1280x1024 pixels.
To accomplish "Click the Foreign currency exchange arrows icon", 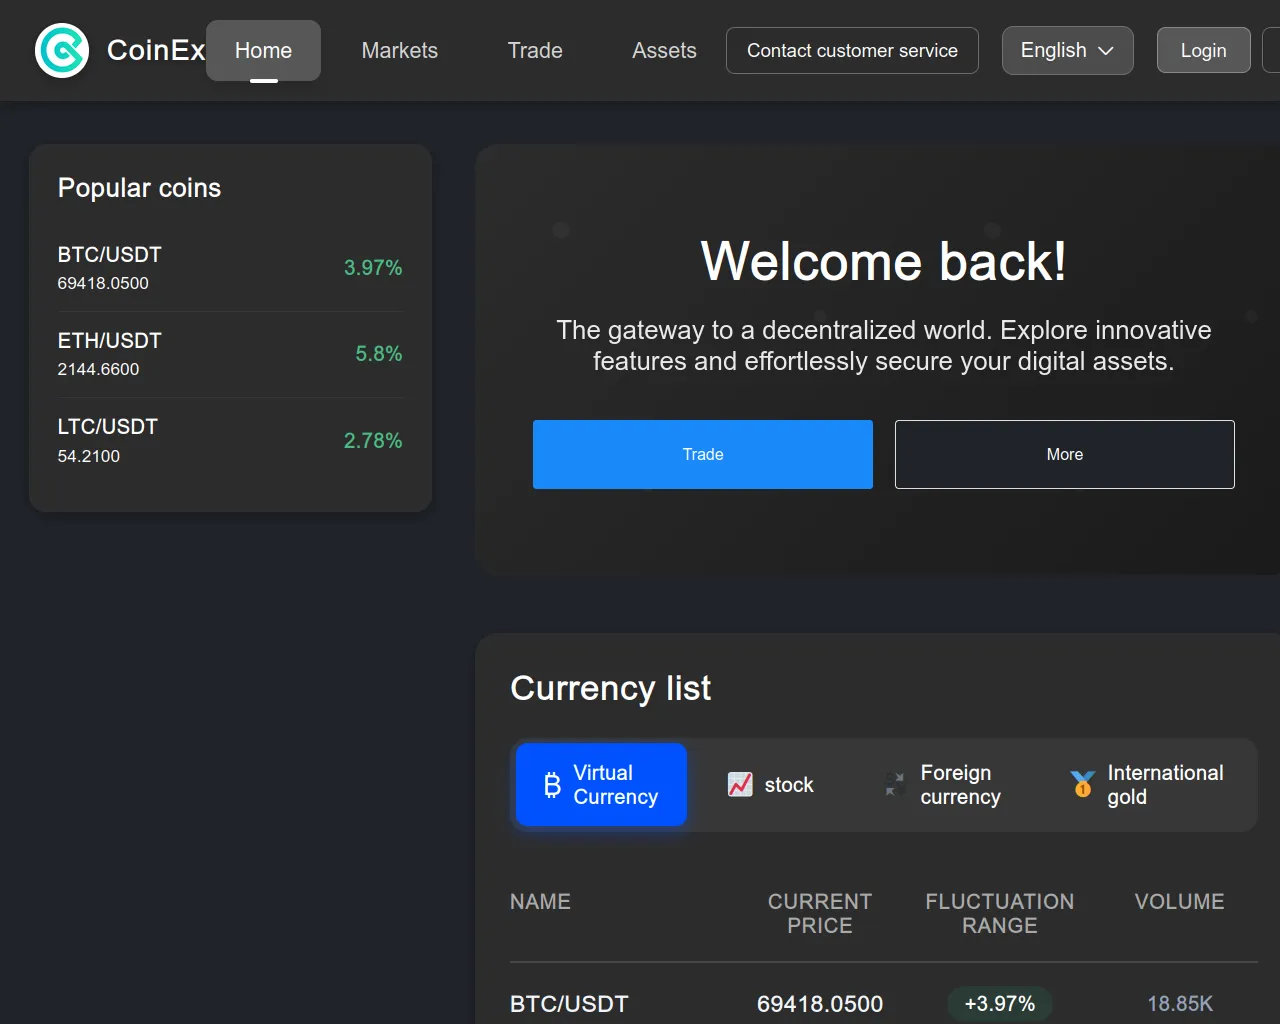I will 895,785.
